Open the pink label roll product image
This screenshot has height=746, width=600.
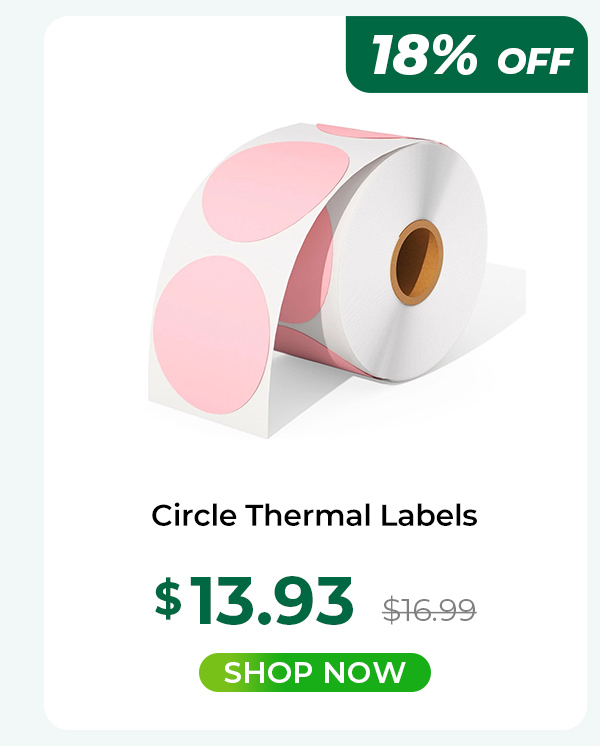[x=337, y=280]
